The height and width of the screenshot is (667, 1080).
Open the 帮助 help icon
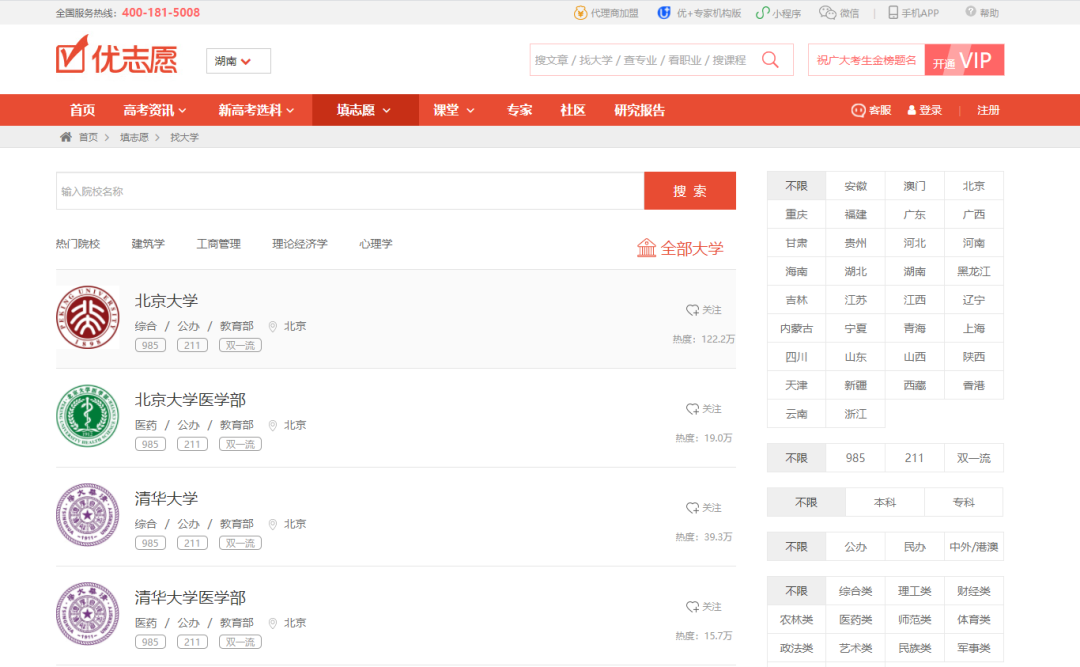[970, 12]
